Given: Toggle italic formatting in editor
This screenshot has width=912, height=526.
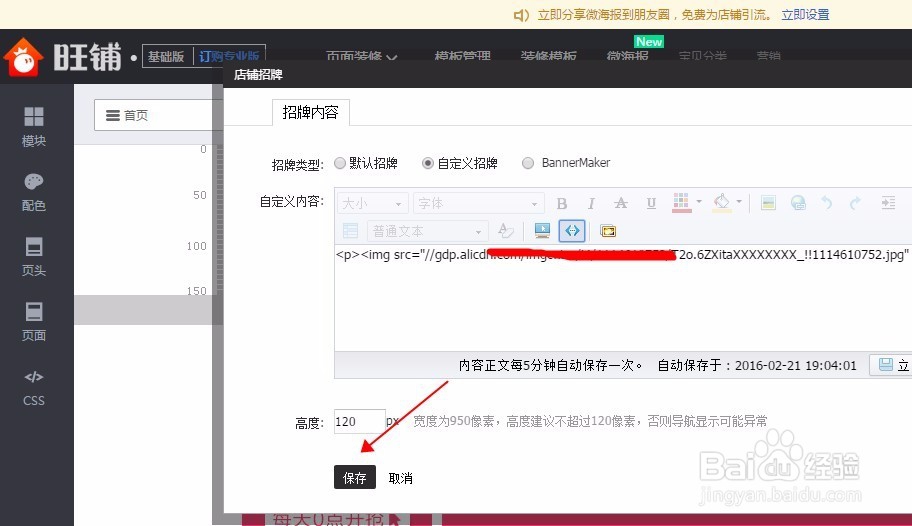Looking at the screenshot, I should 591,203.
